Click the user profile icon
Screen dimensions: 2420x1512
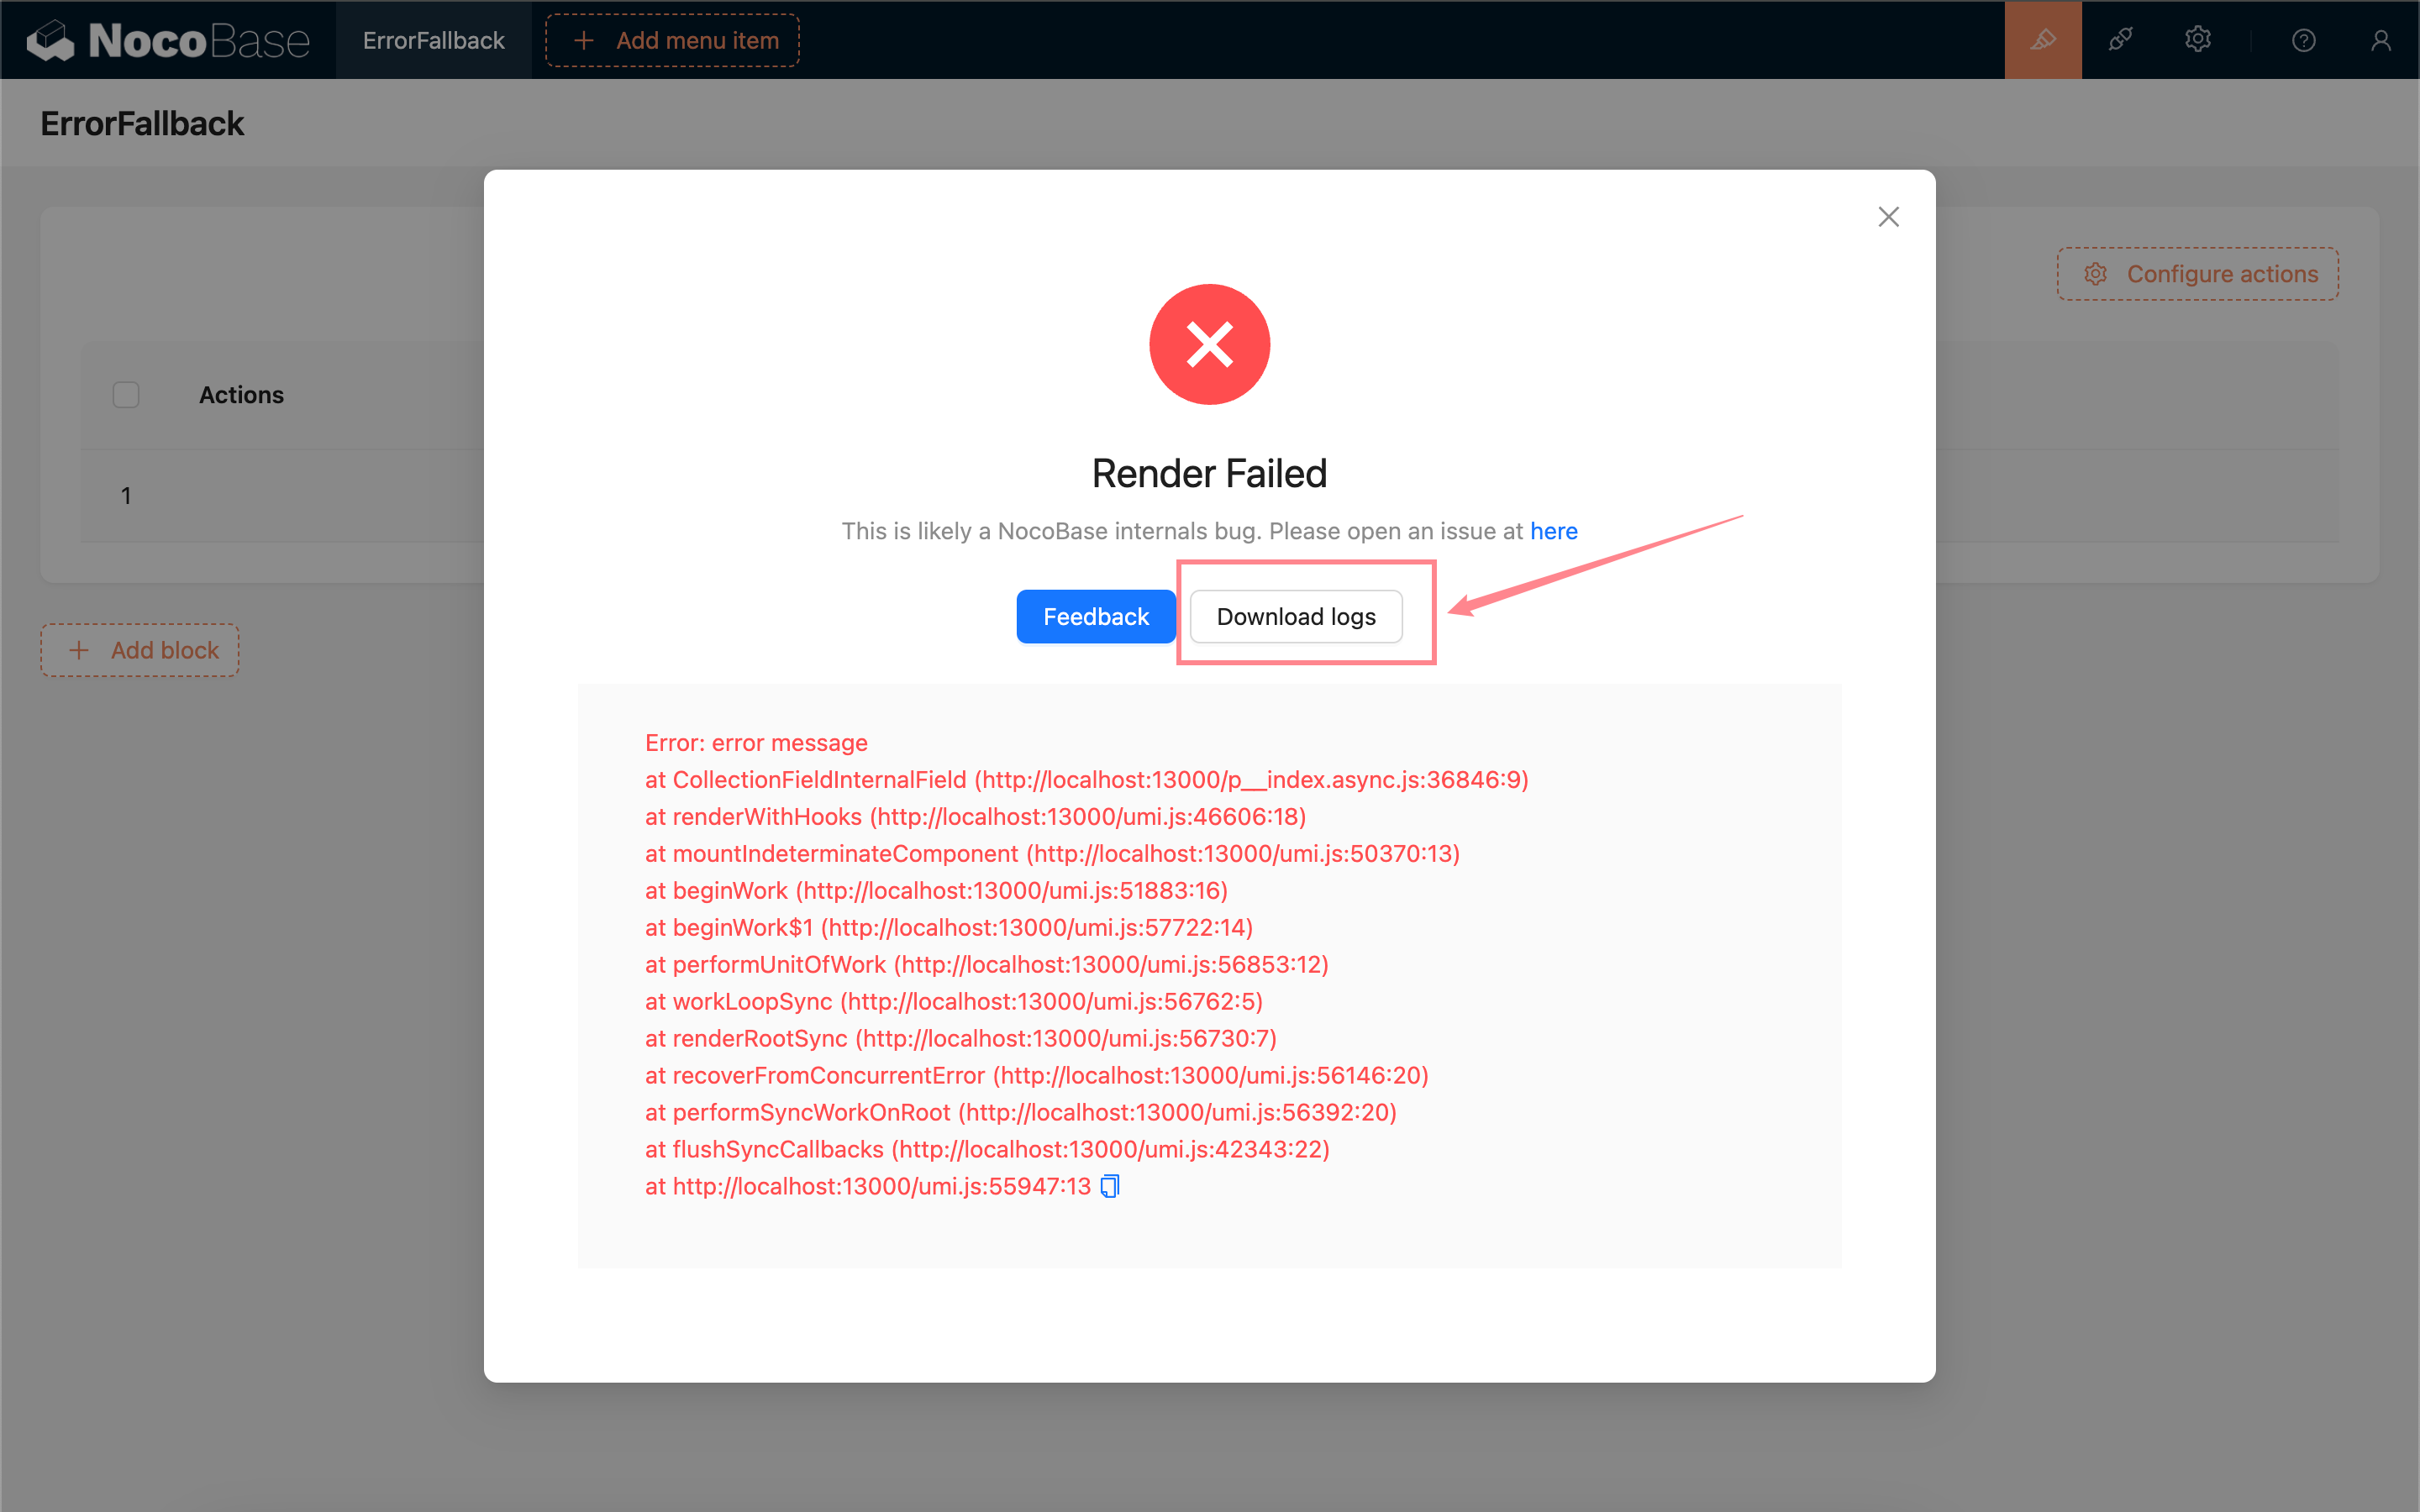tap(2381, 39)
